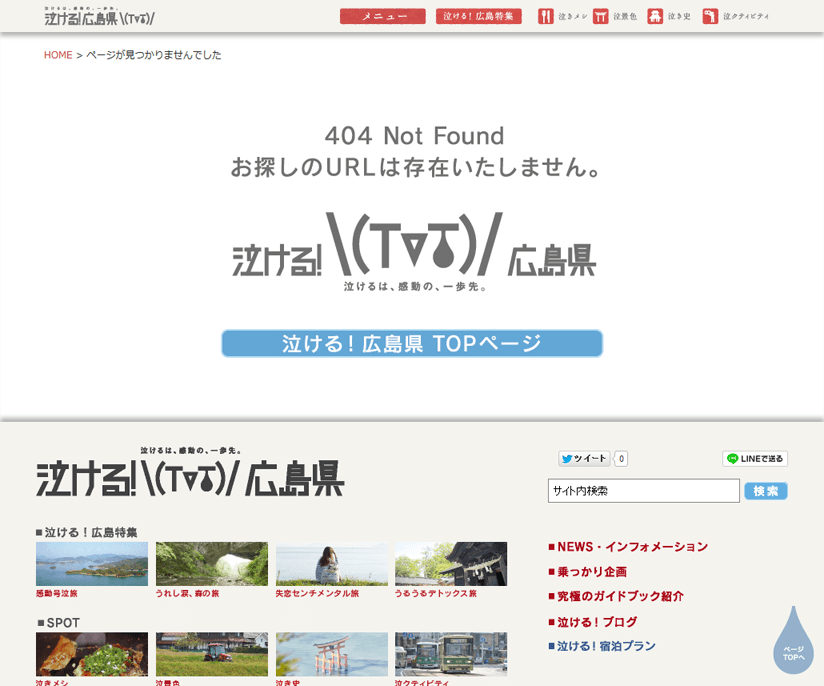The width and height of the screenshot is (824, 686).
Task: Focus the サイト内検索 search field
Action: (x=644, y=491)
